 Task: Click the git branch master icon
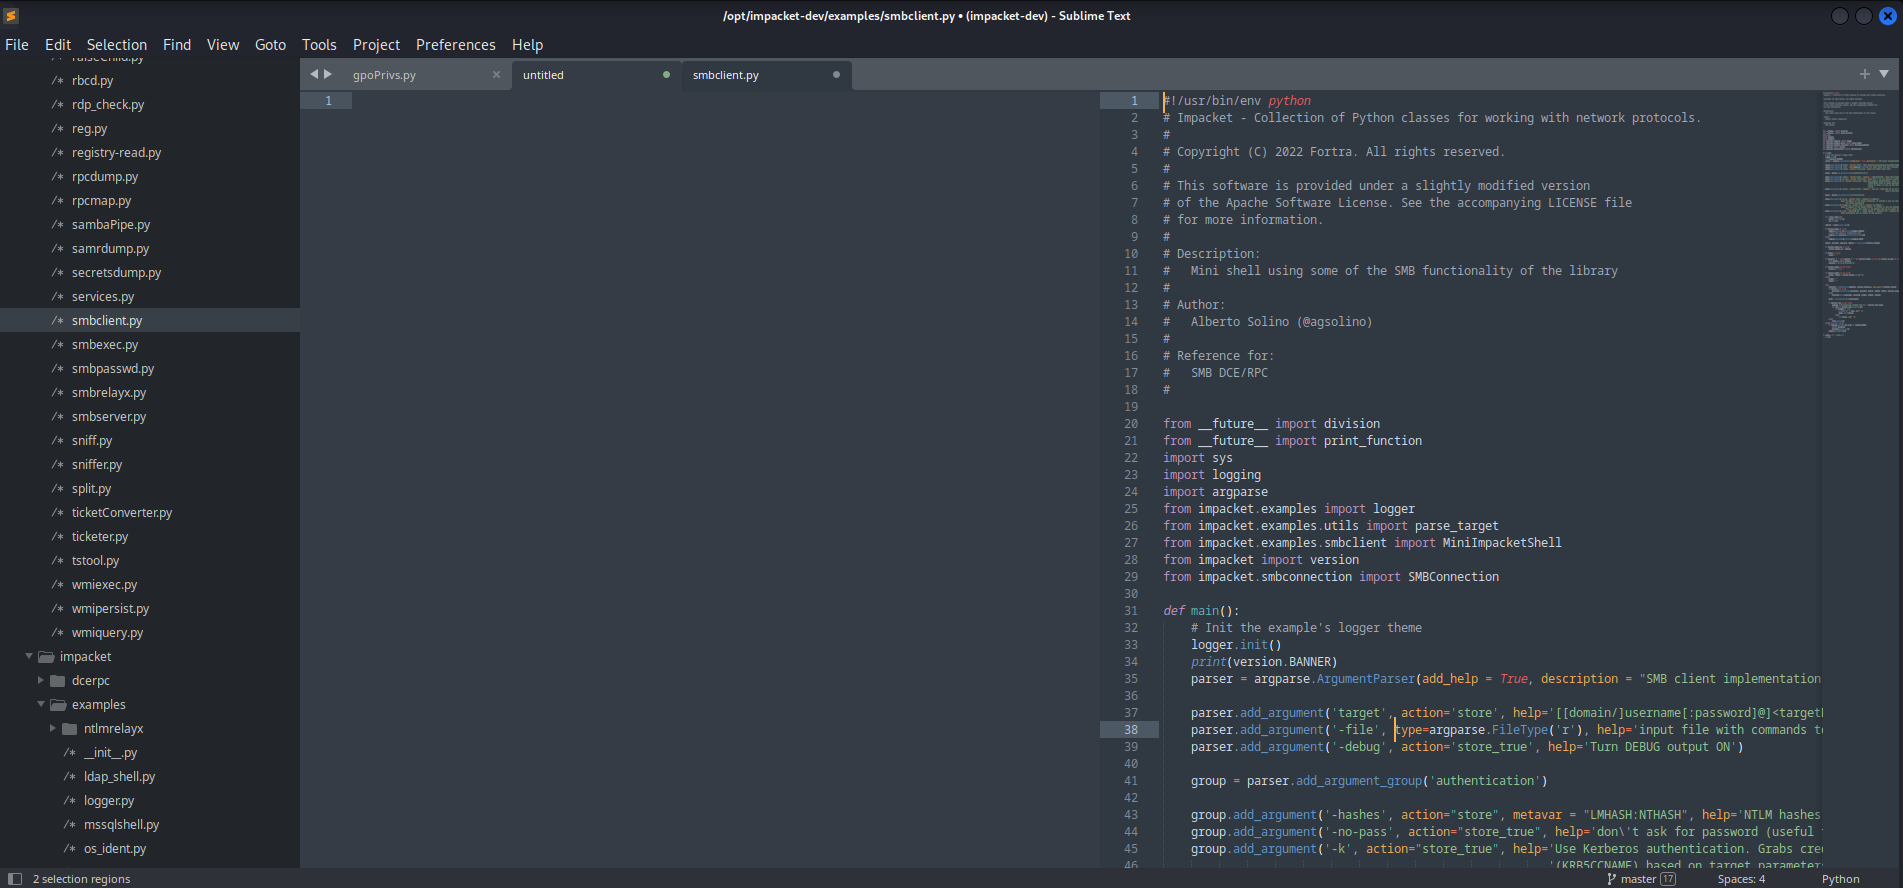(1611, 879)
